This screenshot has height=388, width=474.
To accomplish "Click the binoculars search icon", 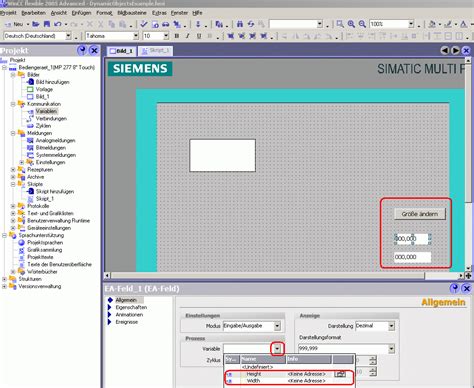I will (240, 24).
